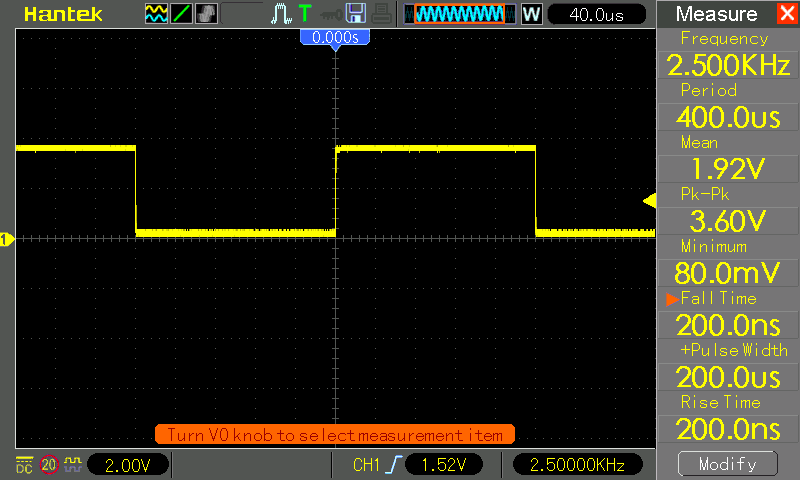Select the Rise Time 200.0ns measurement
Screen dimensions: 800x480
coord(728,418)
